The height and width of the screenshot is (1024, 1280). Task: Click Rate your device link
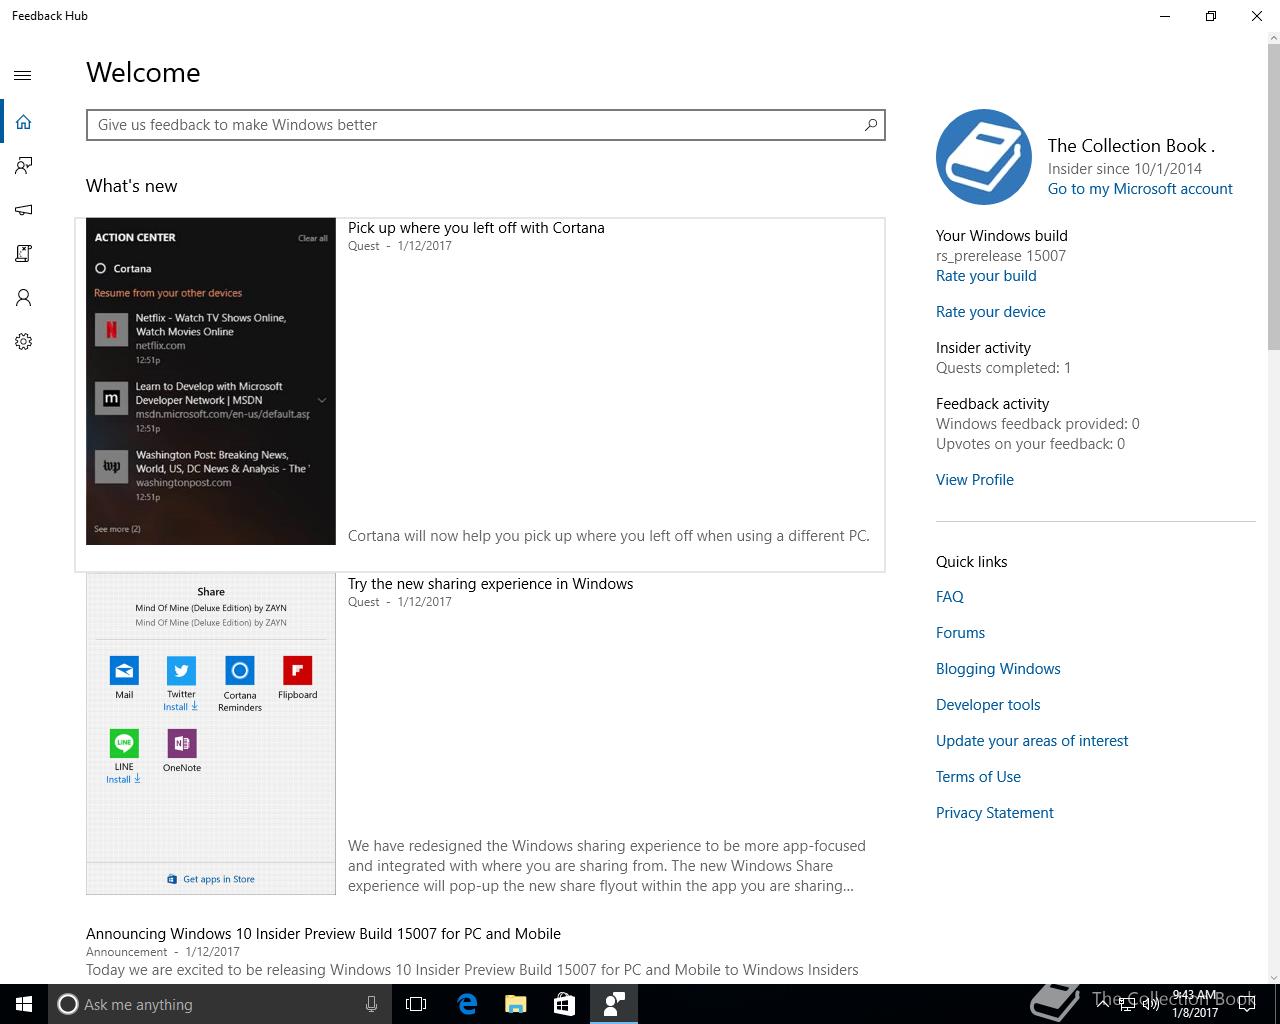(990, 312)
